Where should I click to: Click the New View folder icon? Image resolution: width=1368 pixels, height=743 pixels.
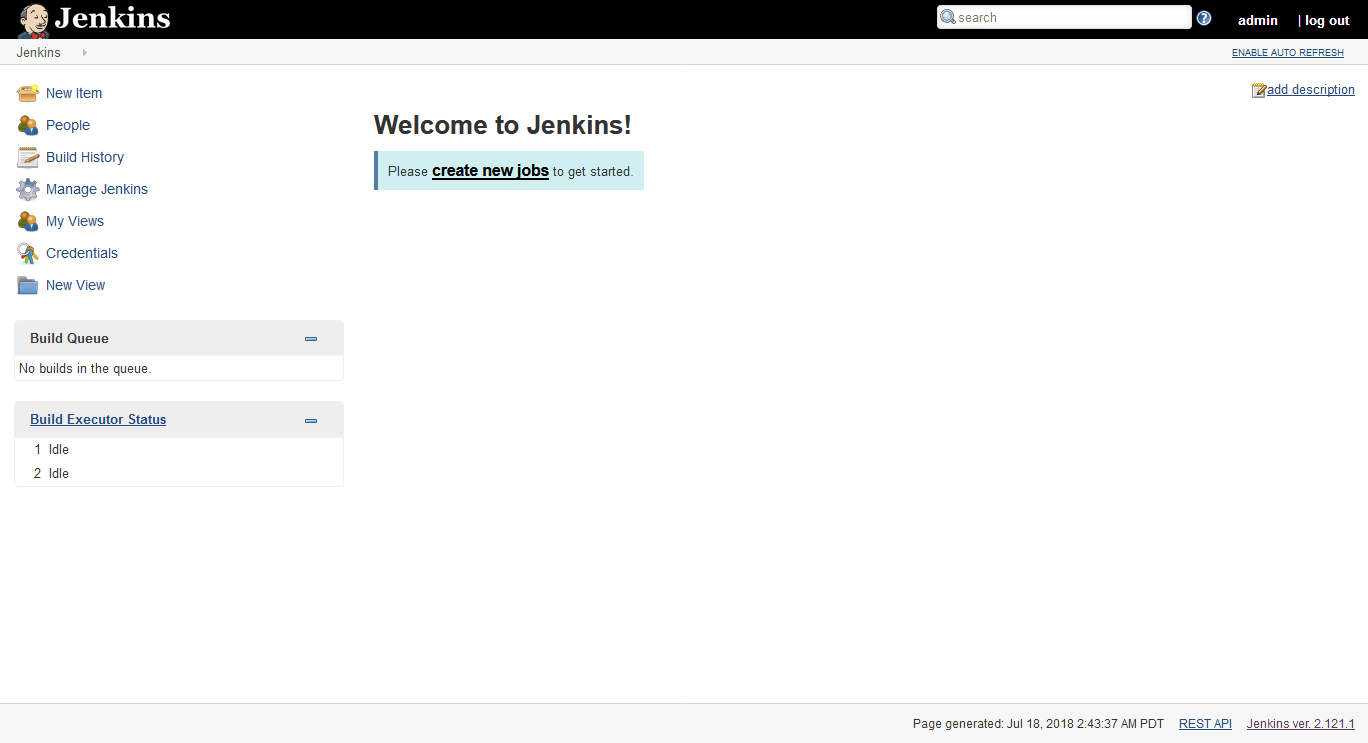pos(28,285)
